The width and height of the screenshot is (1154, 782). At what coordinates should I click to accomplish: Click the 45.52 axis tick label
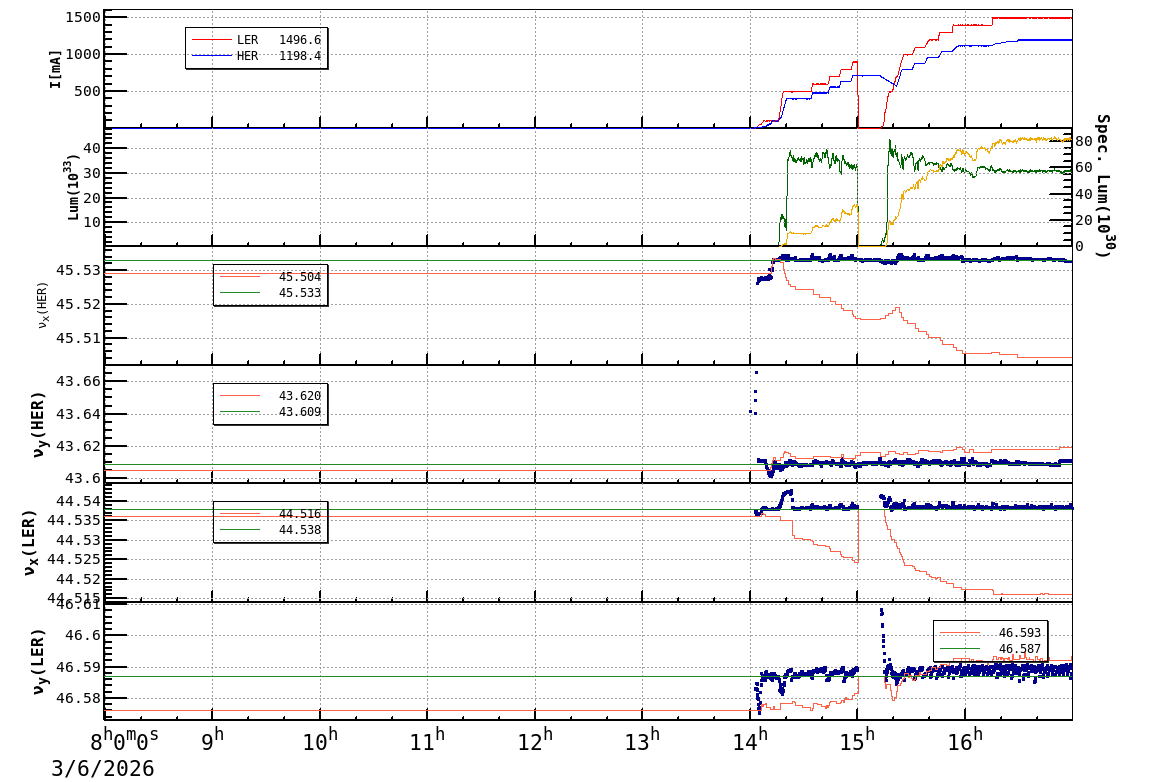click(x=78, y=304)
